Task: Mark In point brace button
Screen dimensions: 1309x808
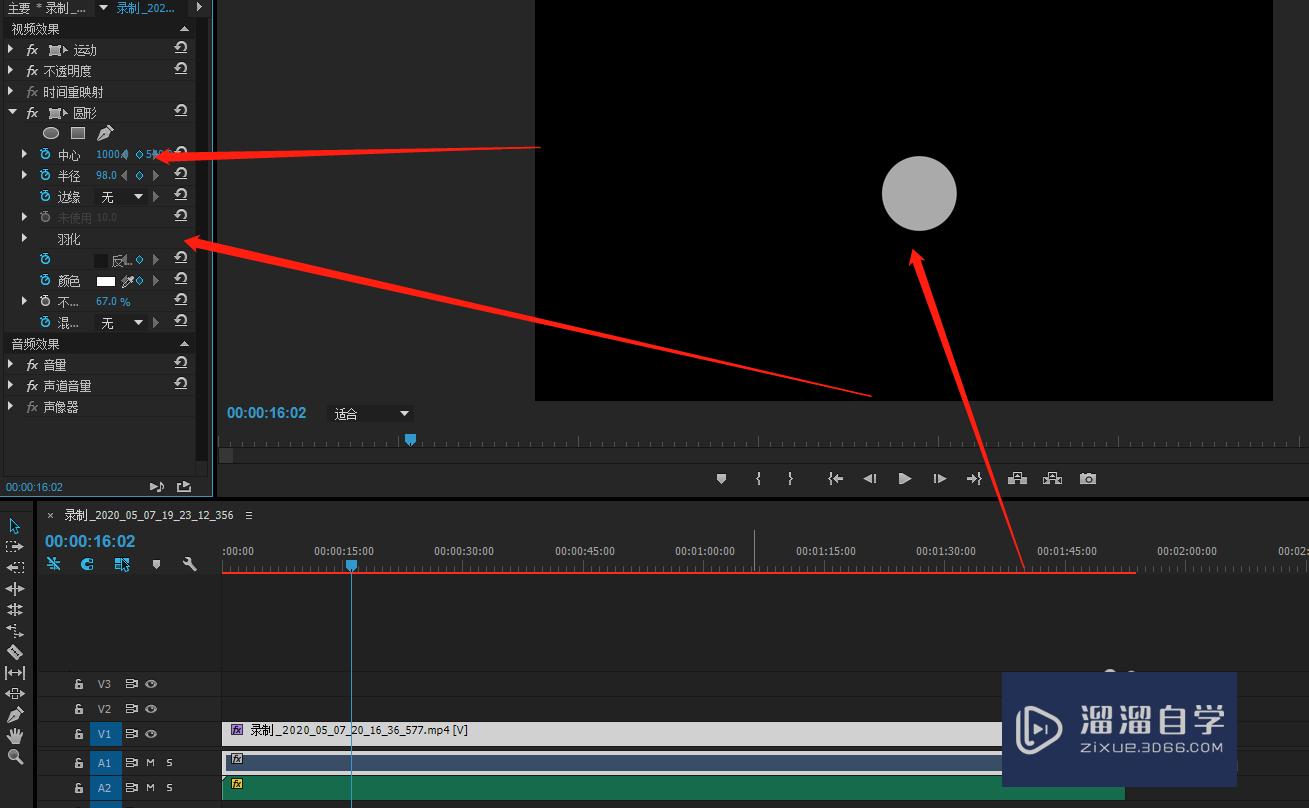Action: (x=758, y=479)
